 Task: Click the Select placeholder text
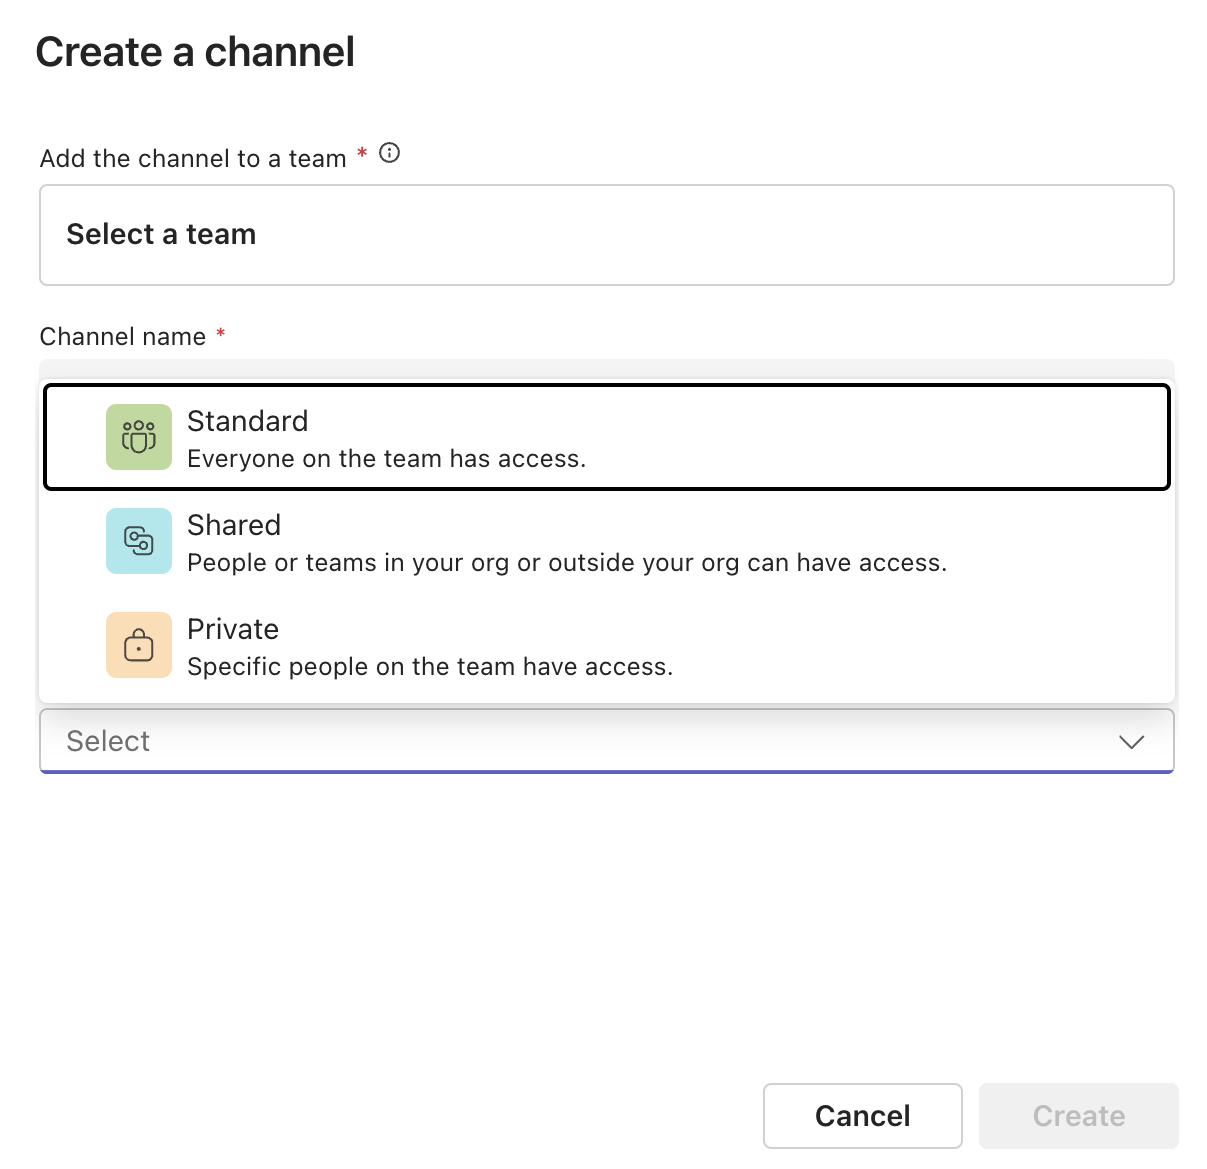tap(108, 741)
